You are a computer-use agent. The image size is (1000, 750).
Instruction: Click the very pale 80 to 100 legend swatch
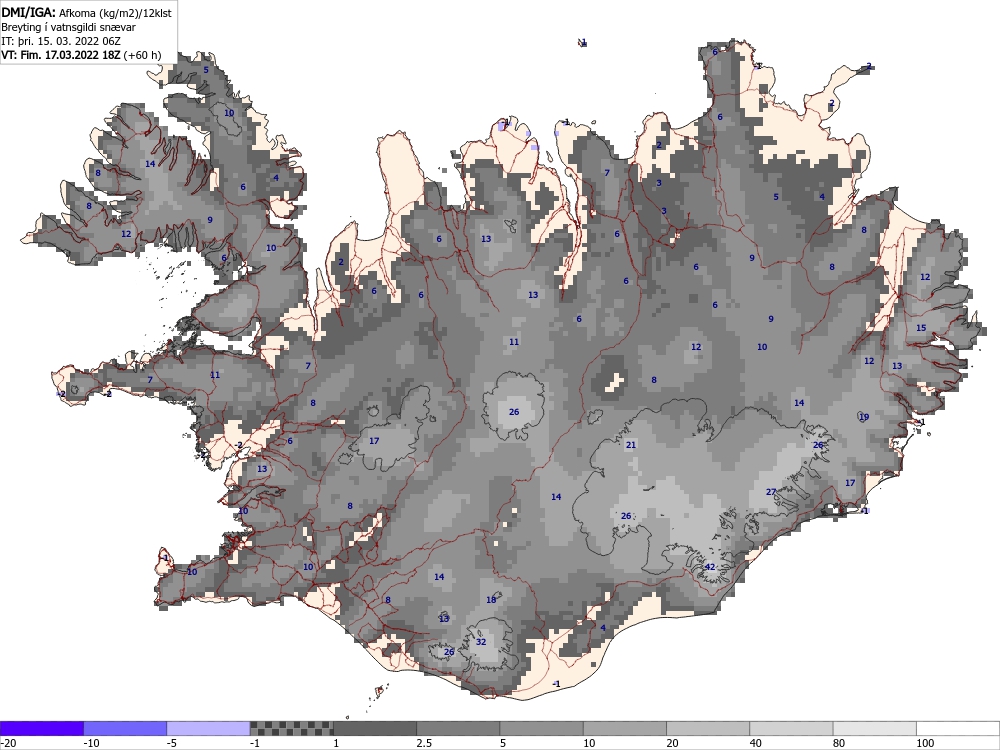[x=875, y=728]
